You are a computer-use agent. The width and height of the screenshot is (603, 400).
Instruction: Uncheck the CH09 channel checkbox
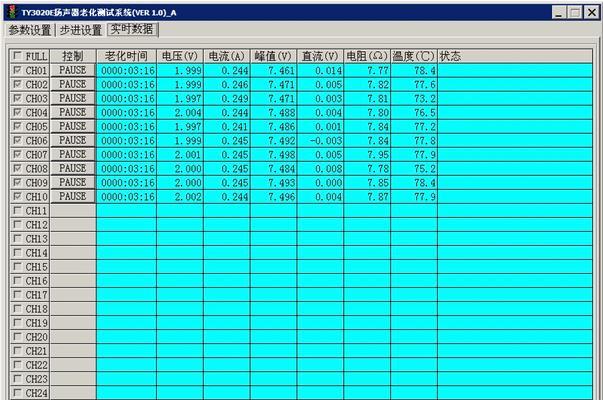pyautogui.click(x=17, y=182)
